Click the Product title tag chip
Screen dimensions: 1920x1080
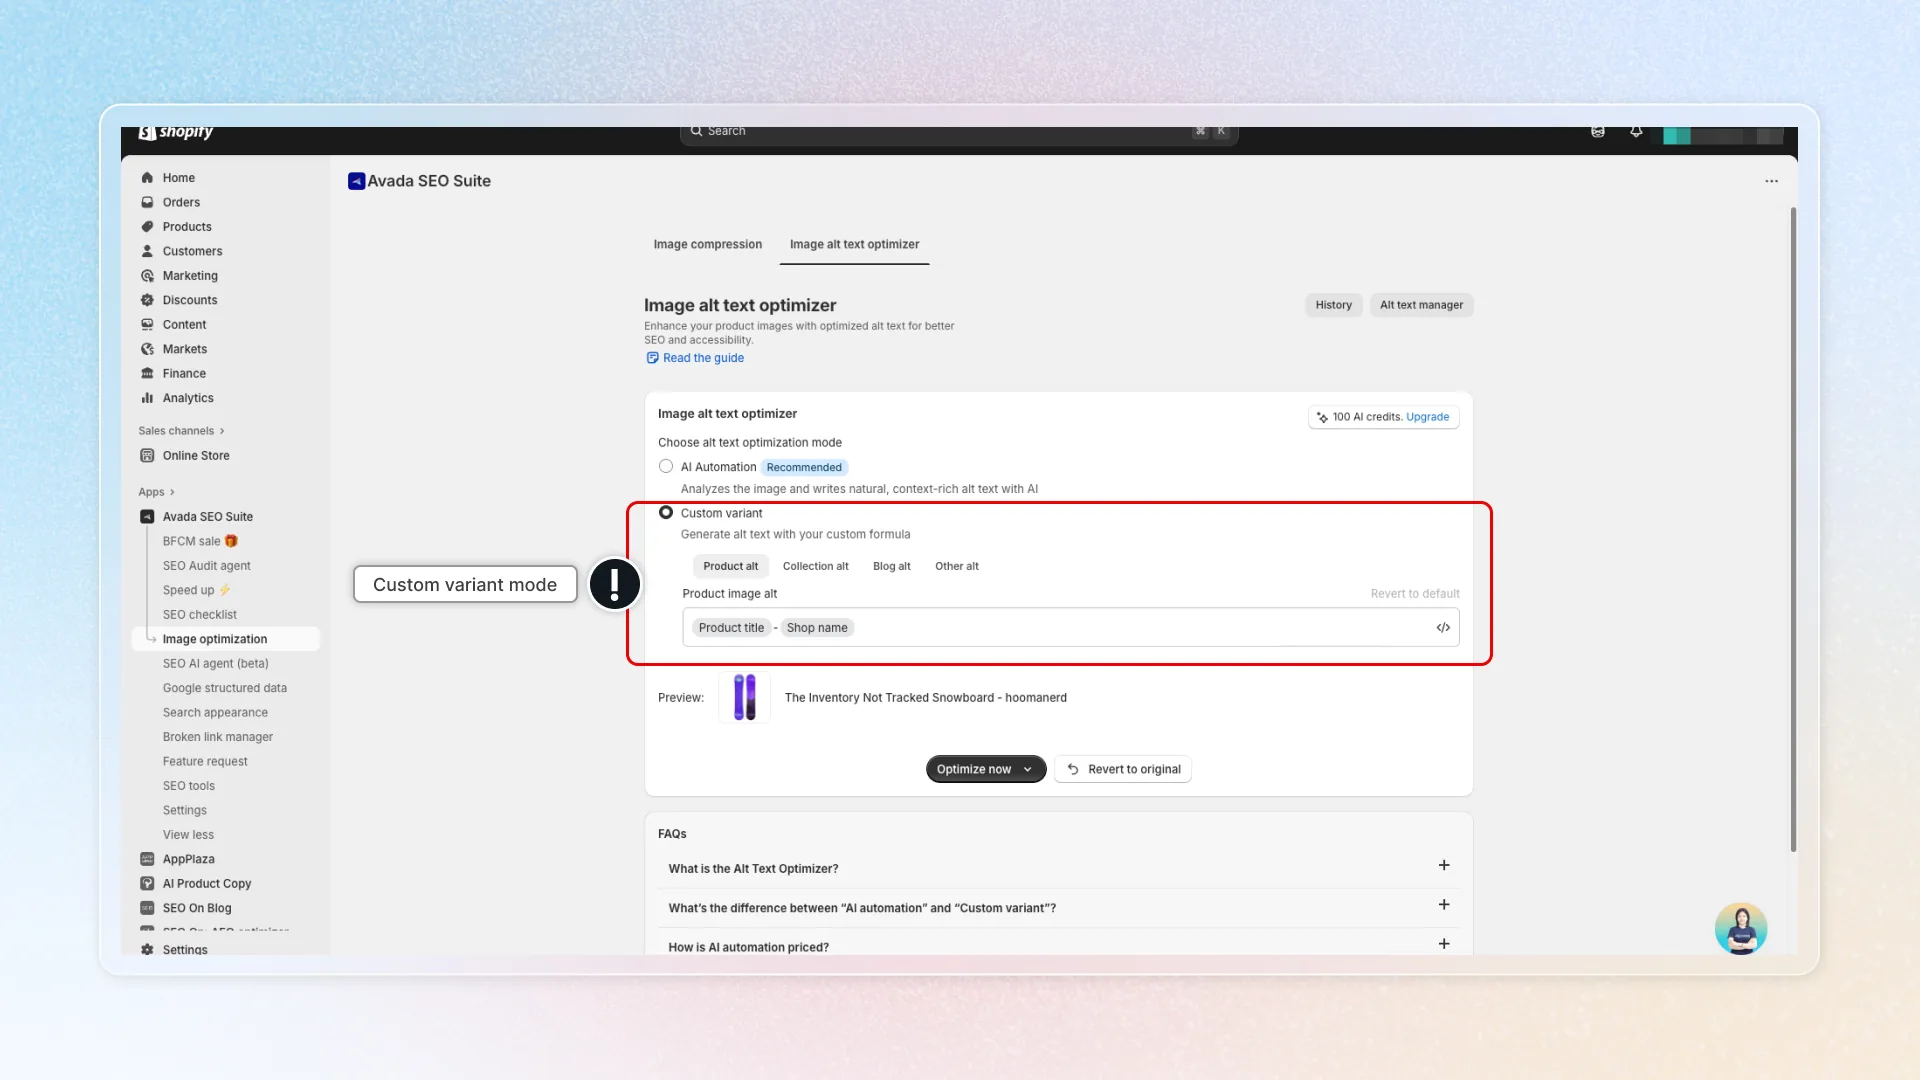click(x=731, y=628)
